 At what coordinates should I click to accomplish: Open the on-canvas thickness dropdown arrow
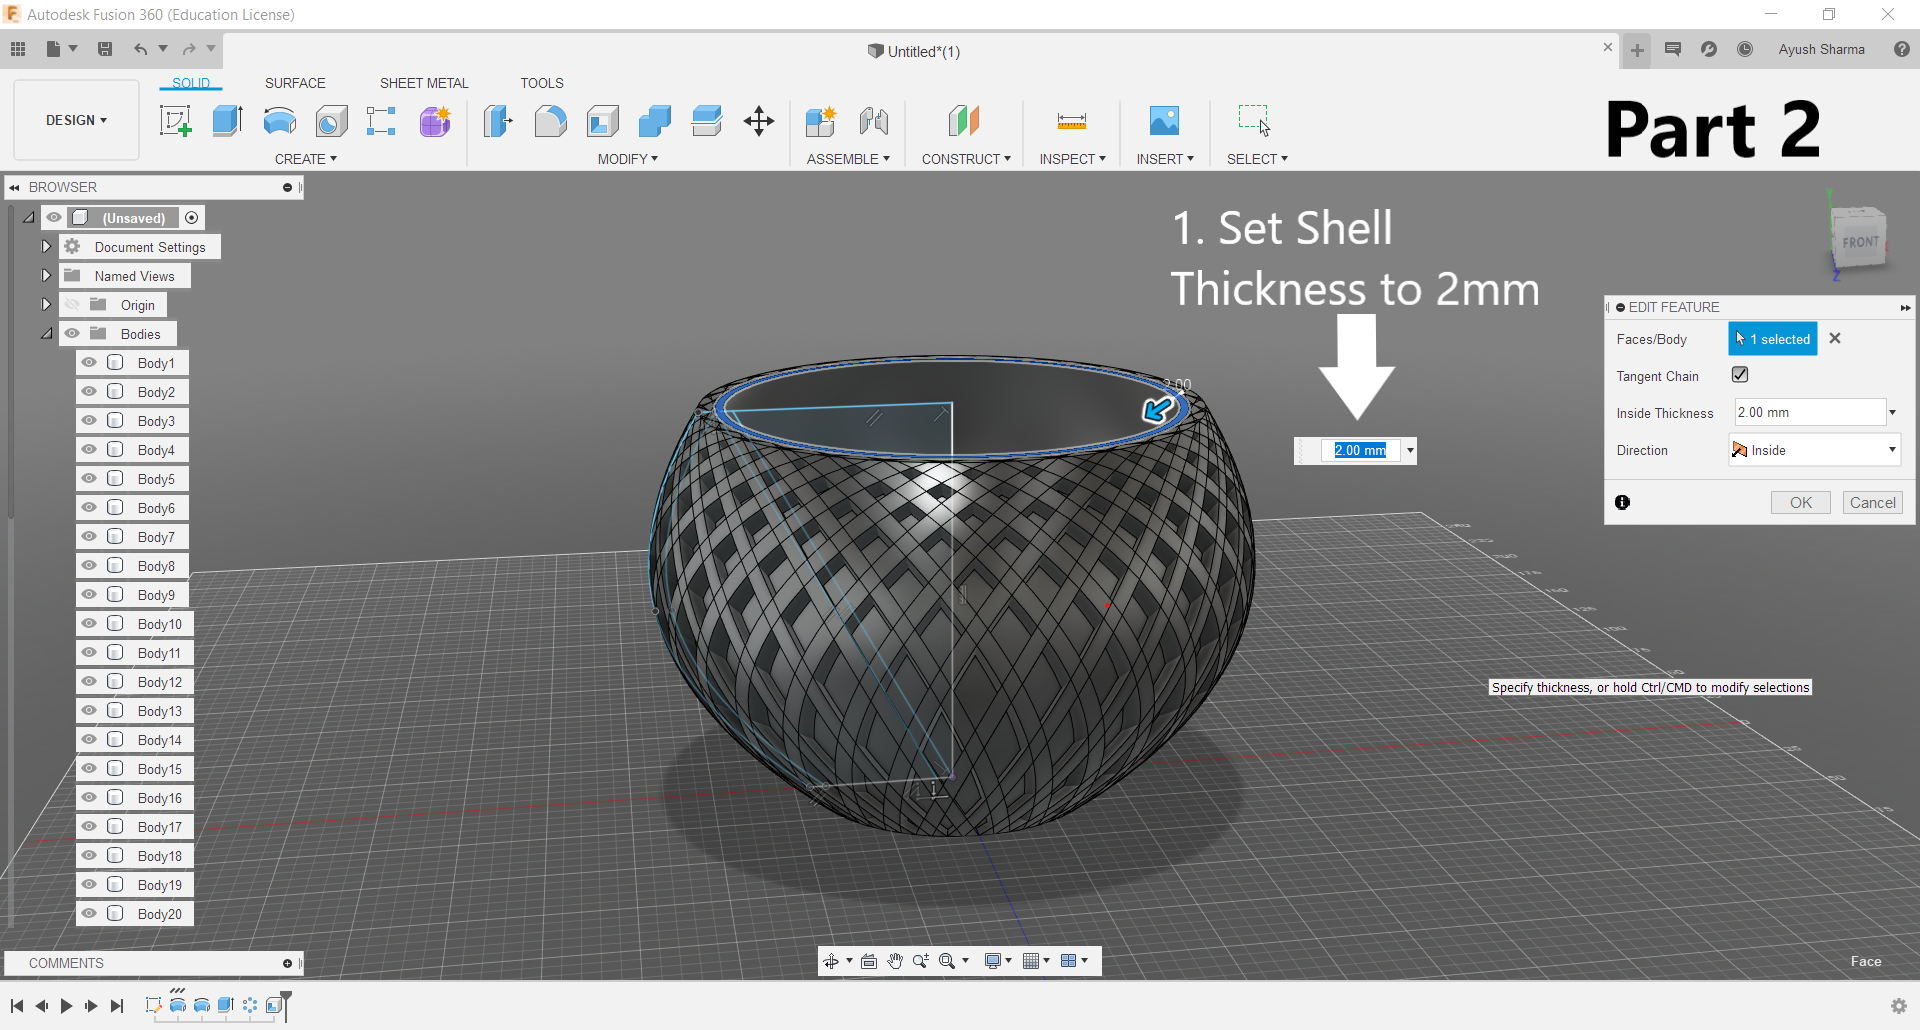click(1410, 451)
